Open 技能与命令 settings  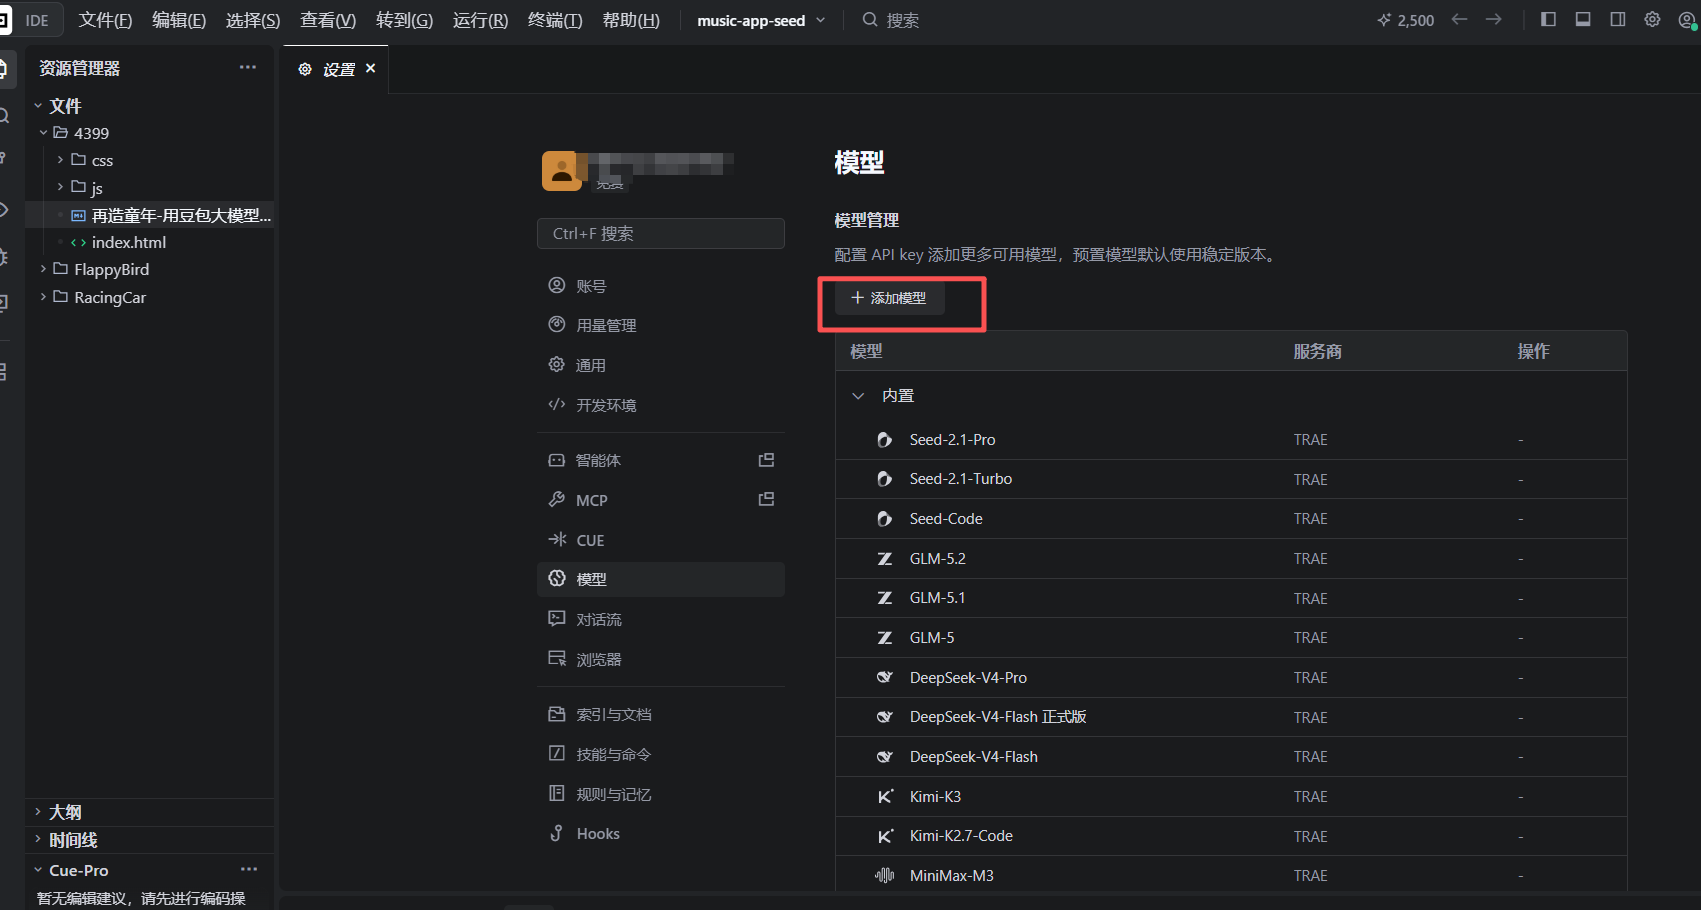(x=661, y=754)
